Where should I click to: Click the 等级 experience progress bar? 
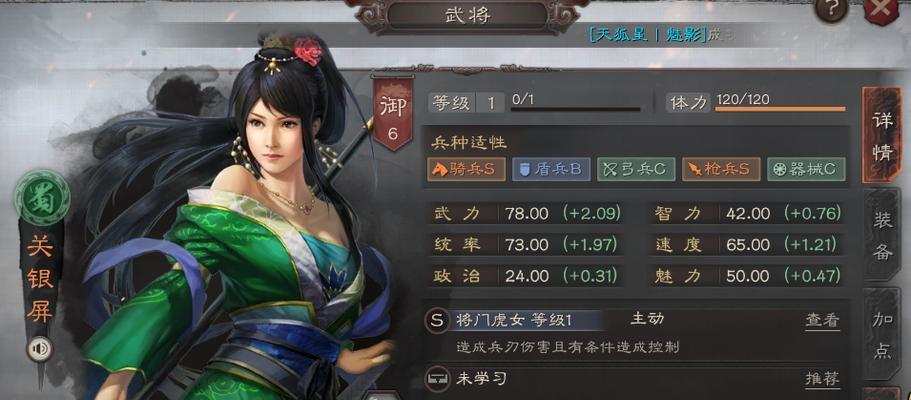(575, 109)
